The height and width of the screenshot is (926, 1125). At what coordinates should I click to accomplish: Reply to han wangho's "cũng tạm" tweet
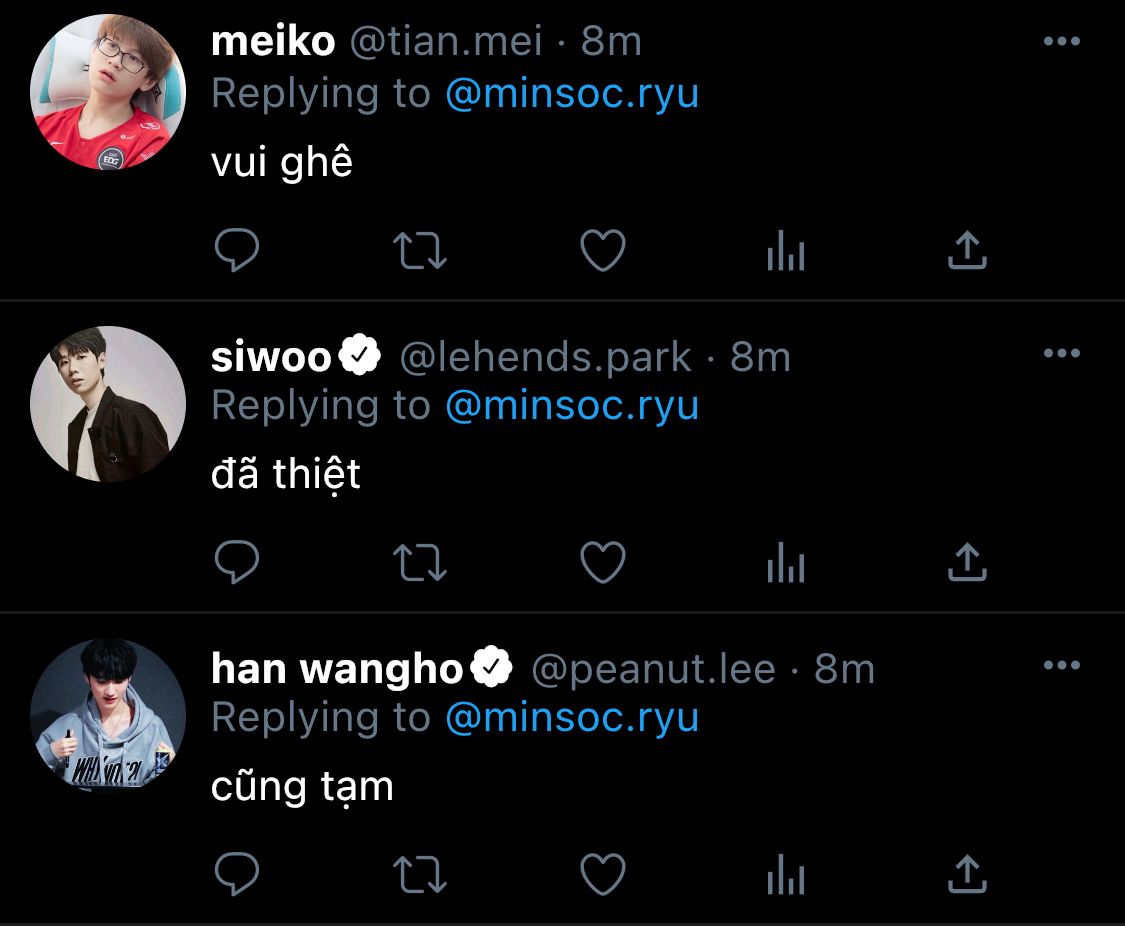(x=237, y=874)
